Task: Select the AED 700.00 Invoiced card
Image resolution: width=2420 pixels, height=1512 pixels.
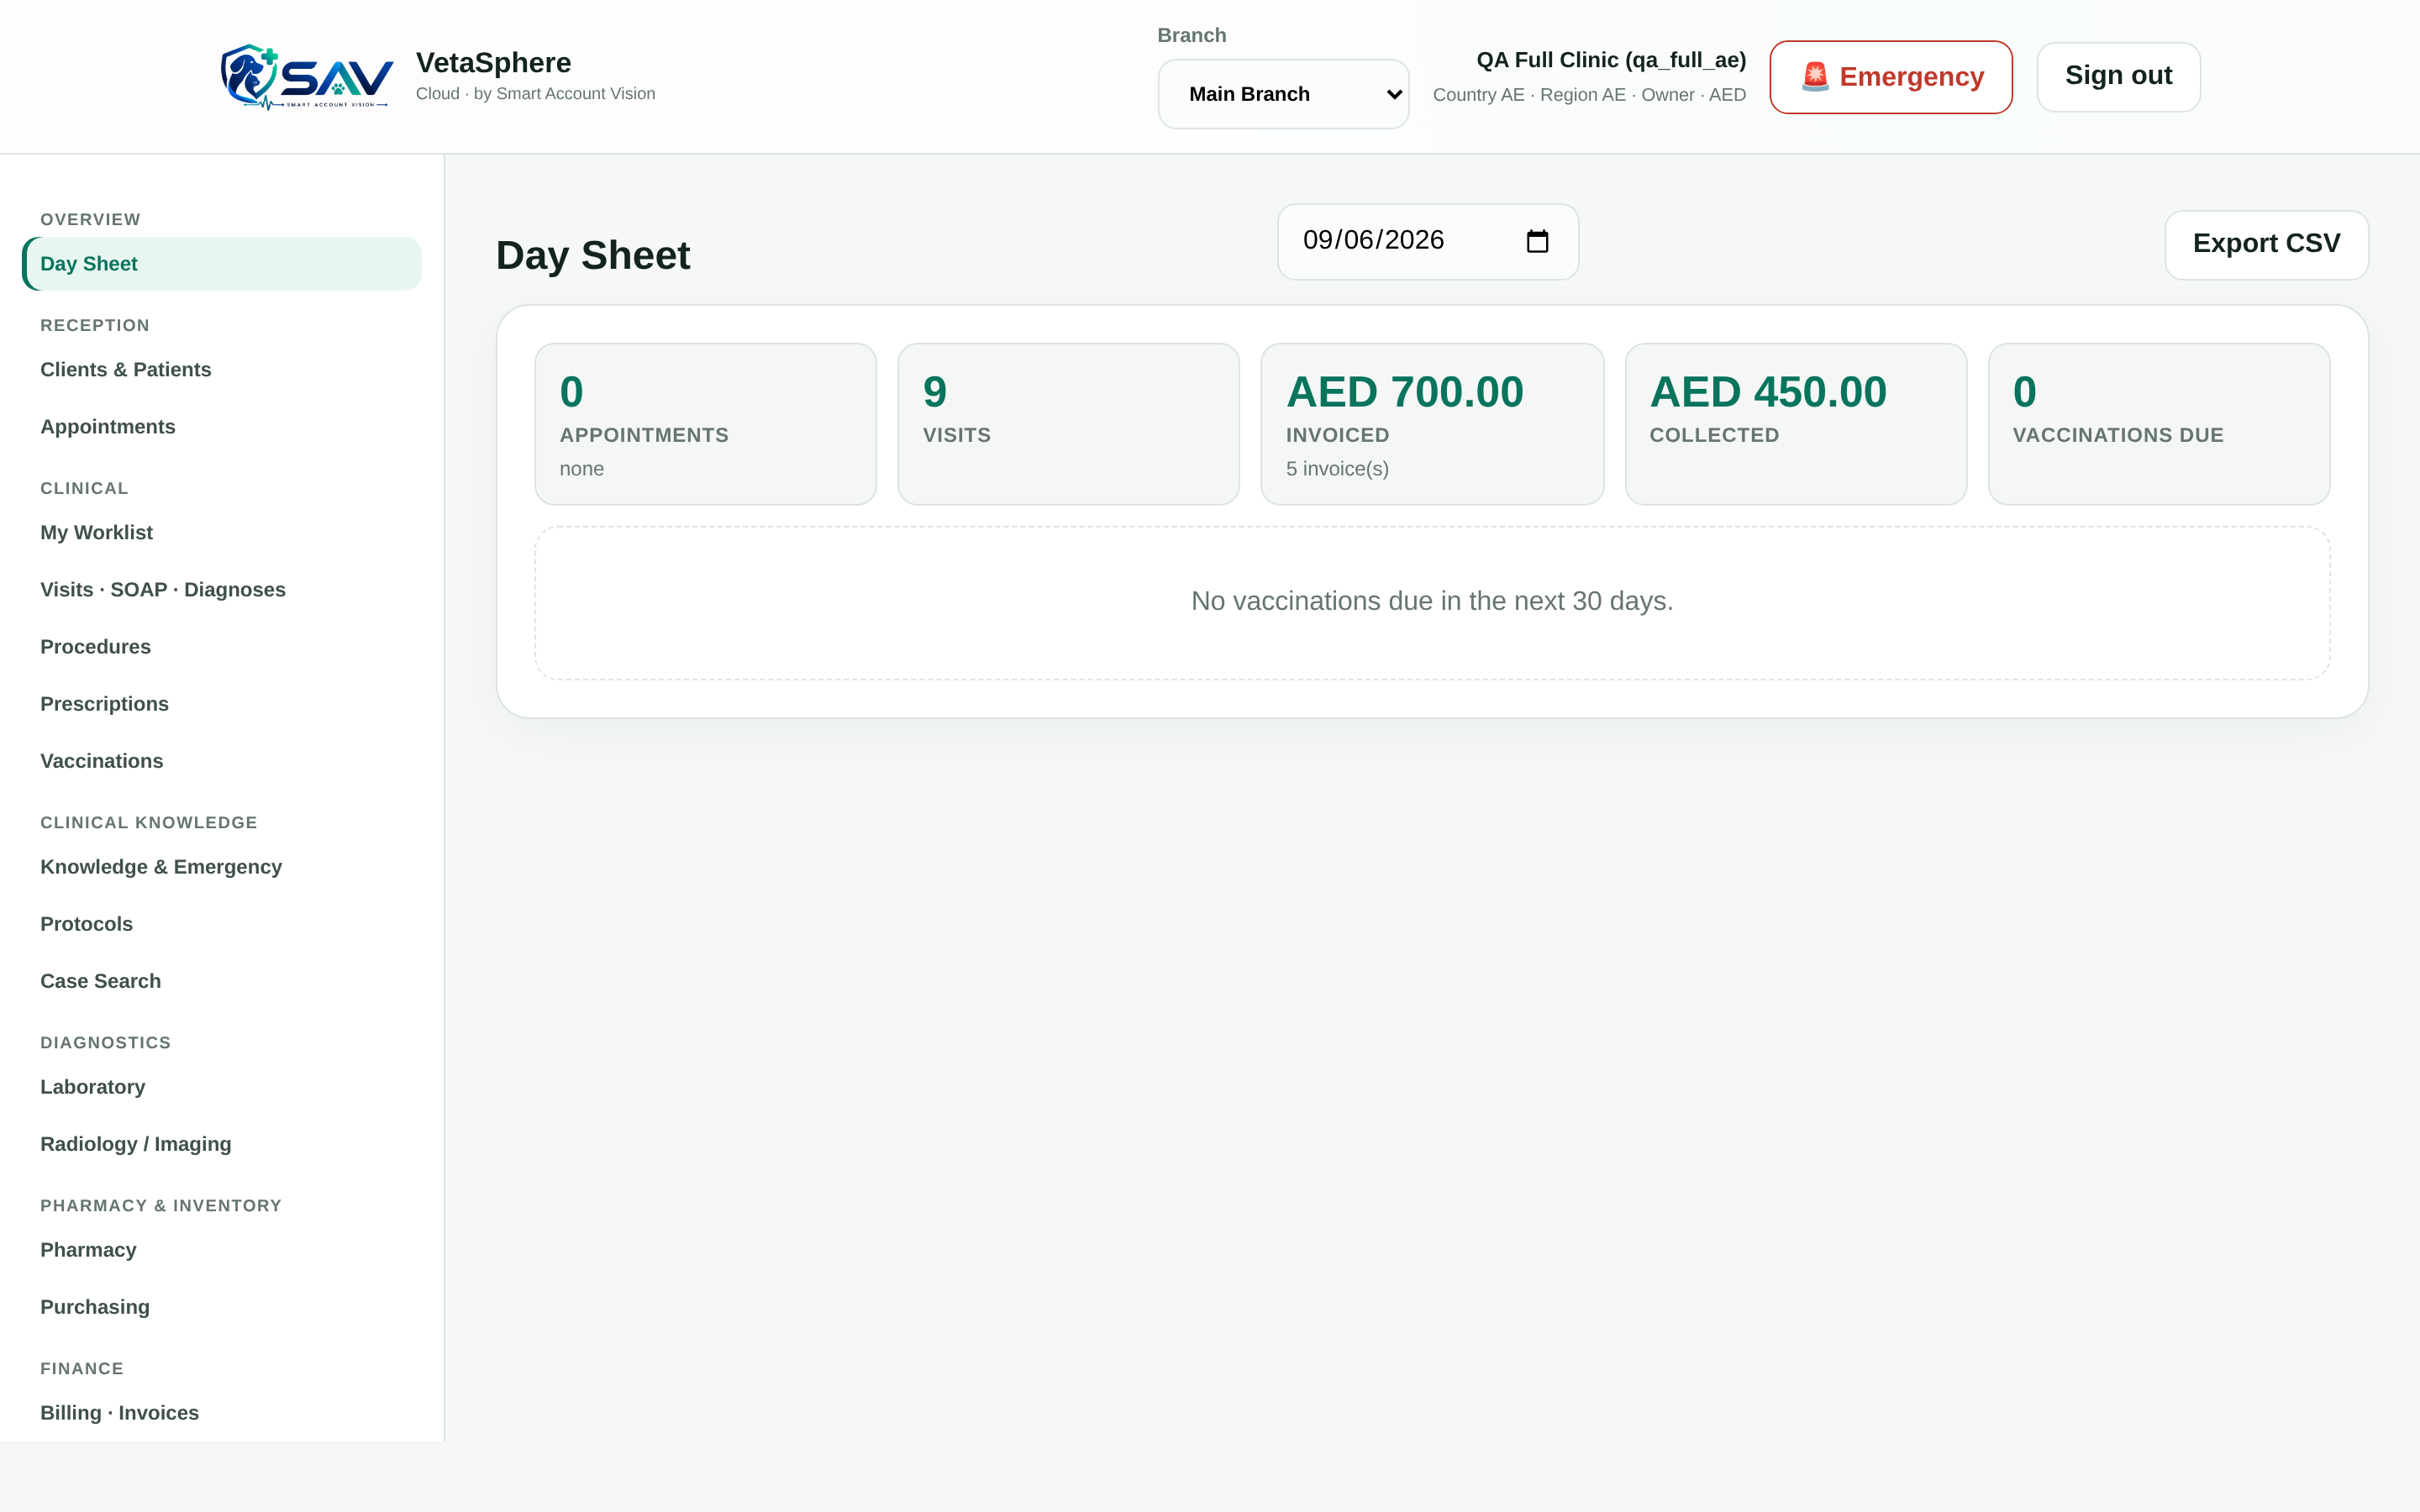Action: [1432, 424]
